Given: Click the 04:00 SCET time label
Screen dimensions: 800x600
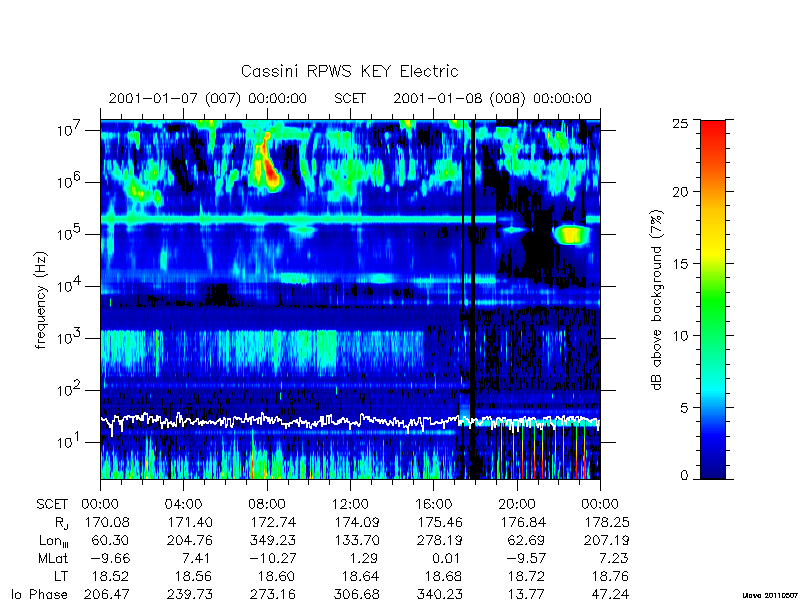Looking at the screenshot, I should pyautogui.click(x=183, y=505).
